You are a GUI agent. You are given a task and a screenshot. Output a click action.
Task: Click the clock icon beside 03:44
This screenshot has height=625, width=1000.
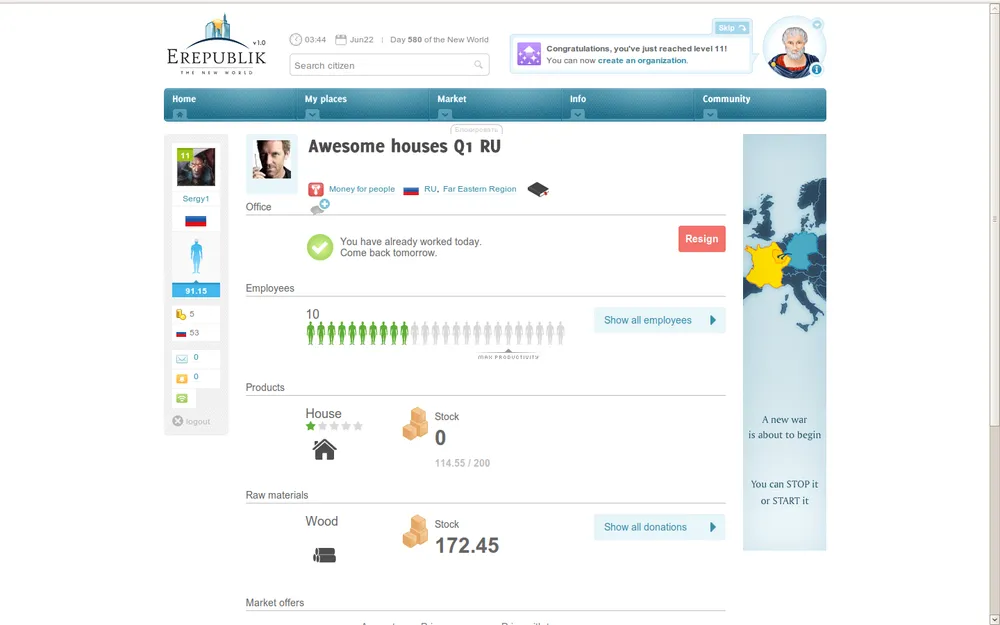(295, 40)
